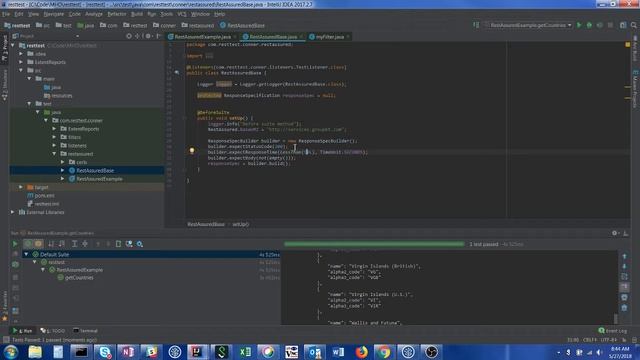This screenshot has width=640, height=360.
Task: Run the selected configuration with the green play button
Action: (x=579, y=25)
